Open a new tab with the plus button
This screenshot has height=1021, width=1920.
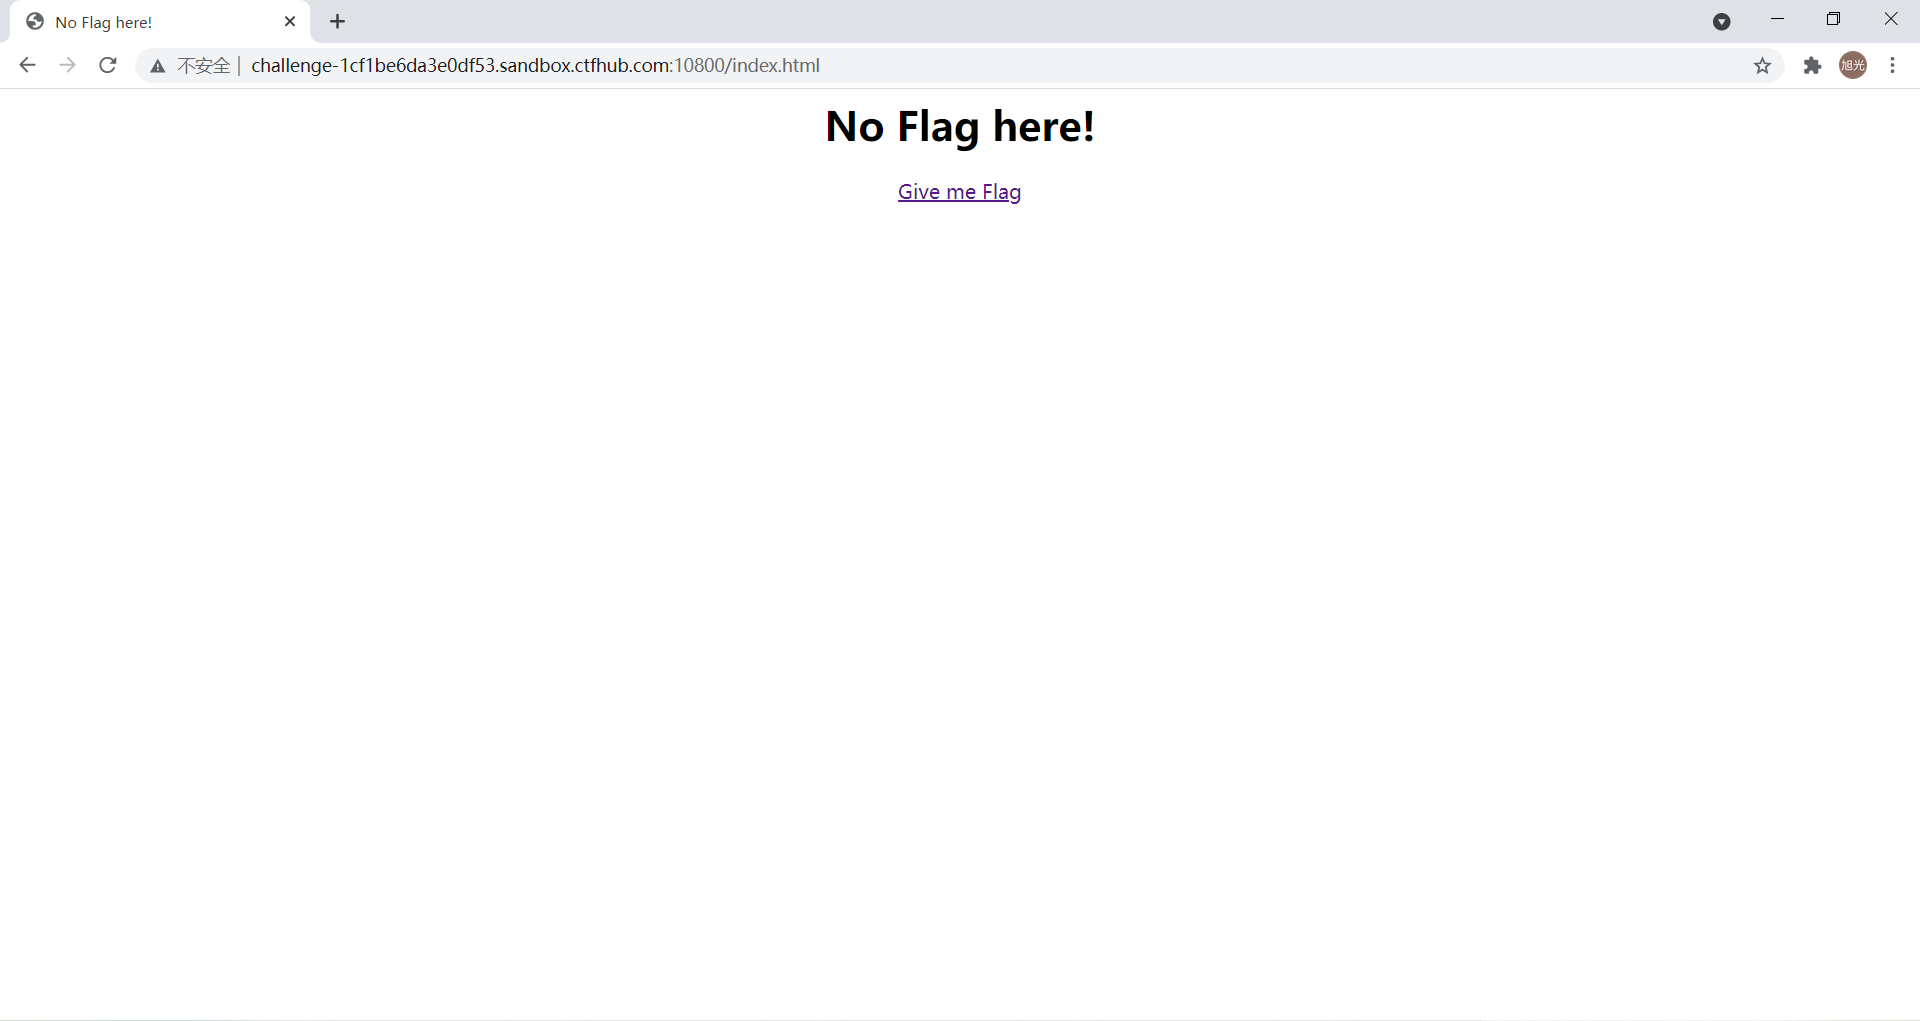[338, 22]
